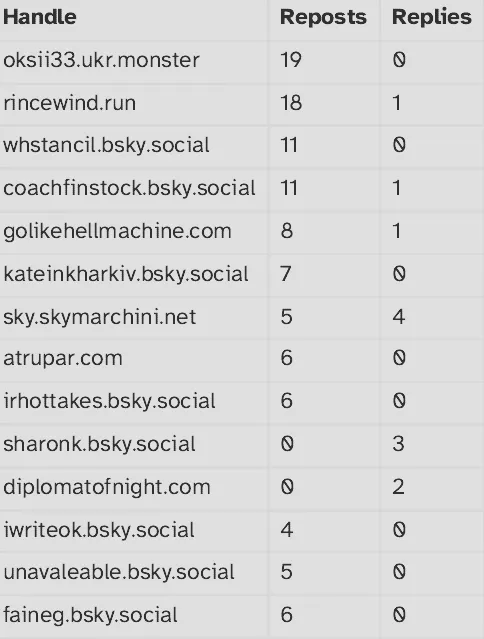Click the unavaleable.bsky.social handle
Viewport: 484px width, 639px height.
pos(119,572)
